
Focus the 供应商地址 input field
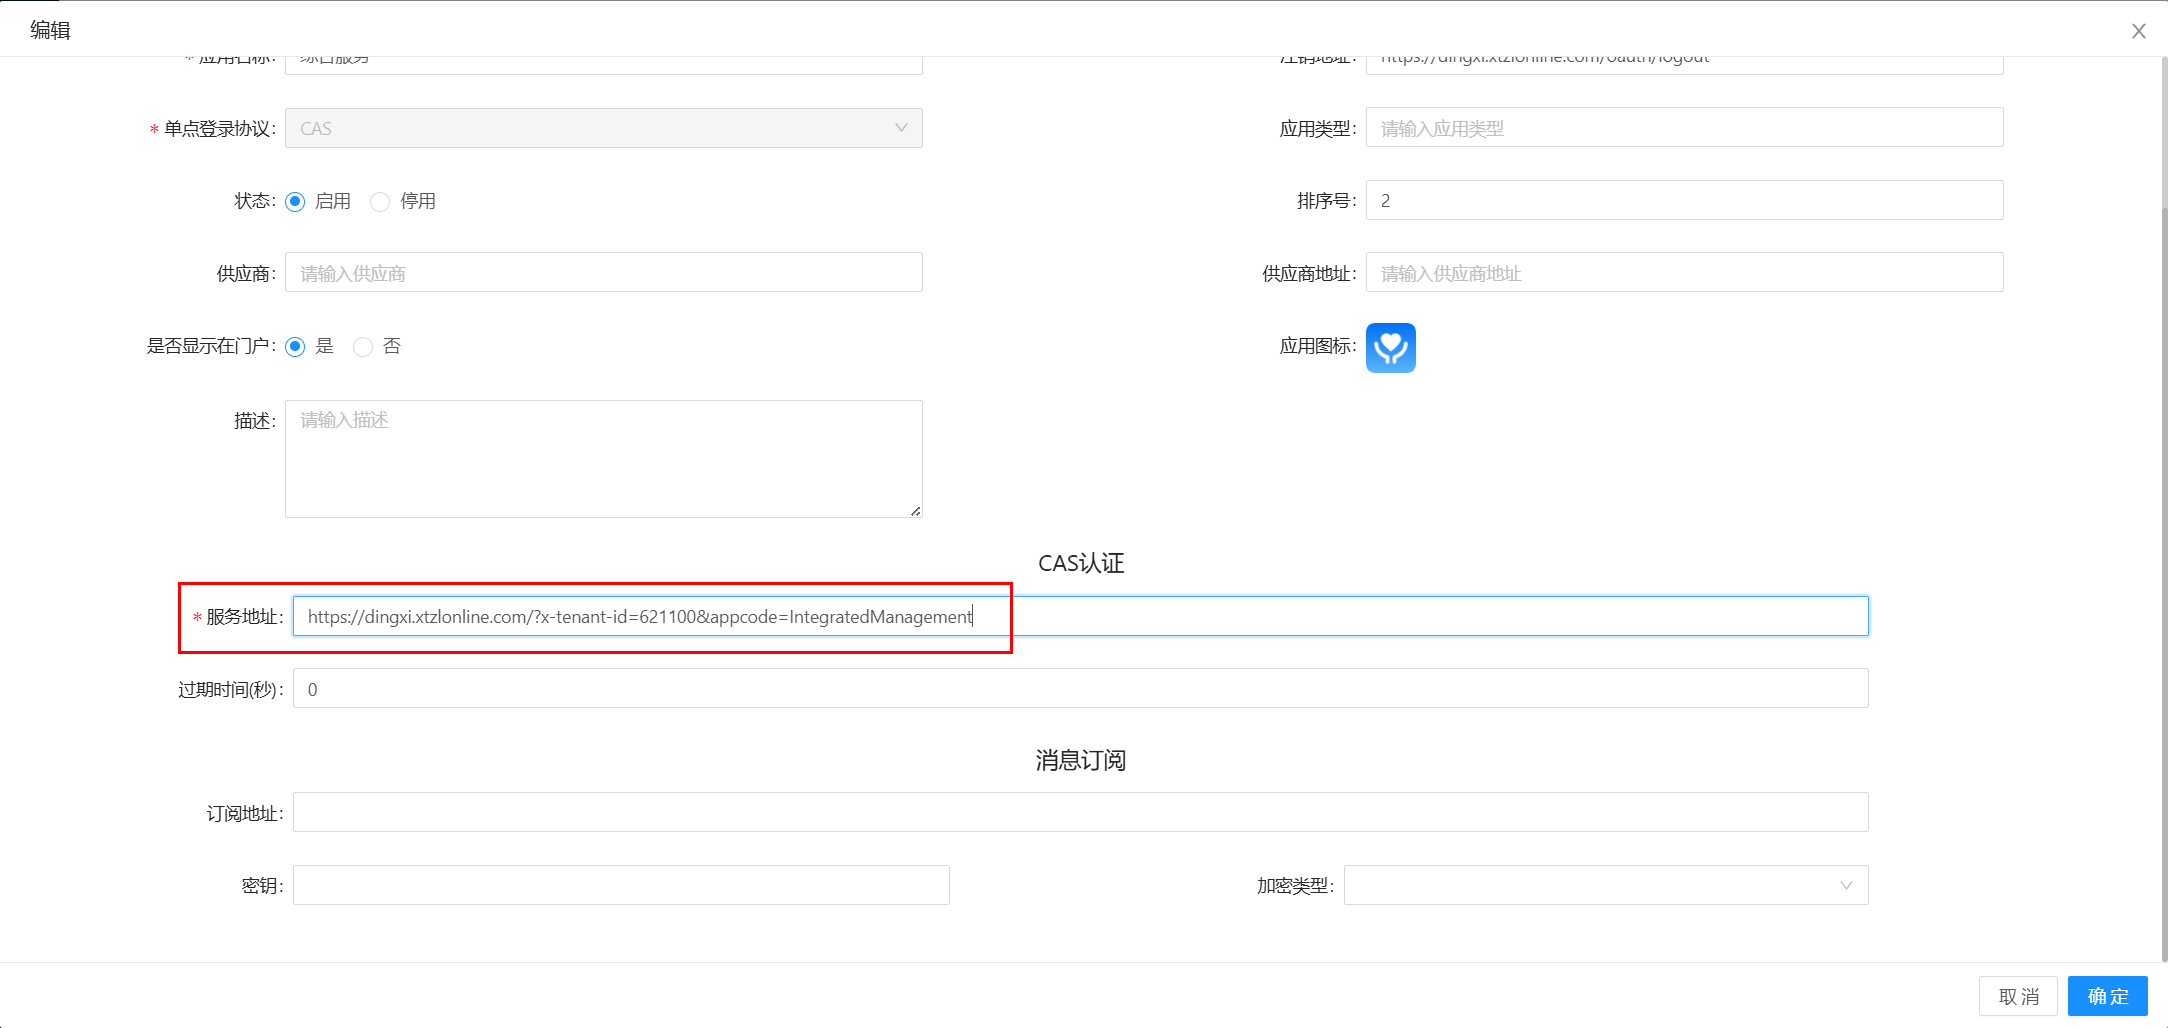tap(1684, 273)
